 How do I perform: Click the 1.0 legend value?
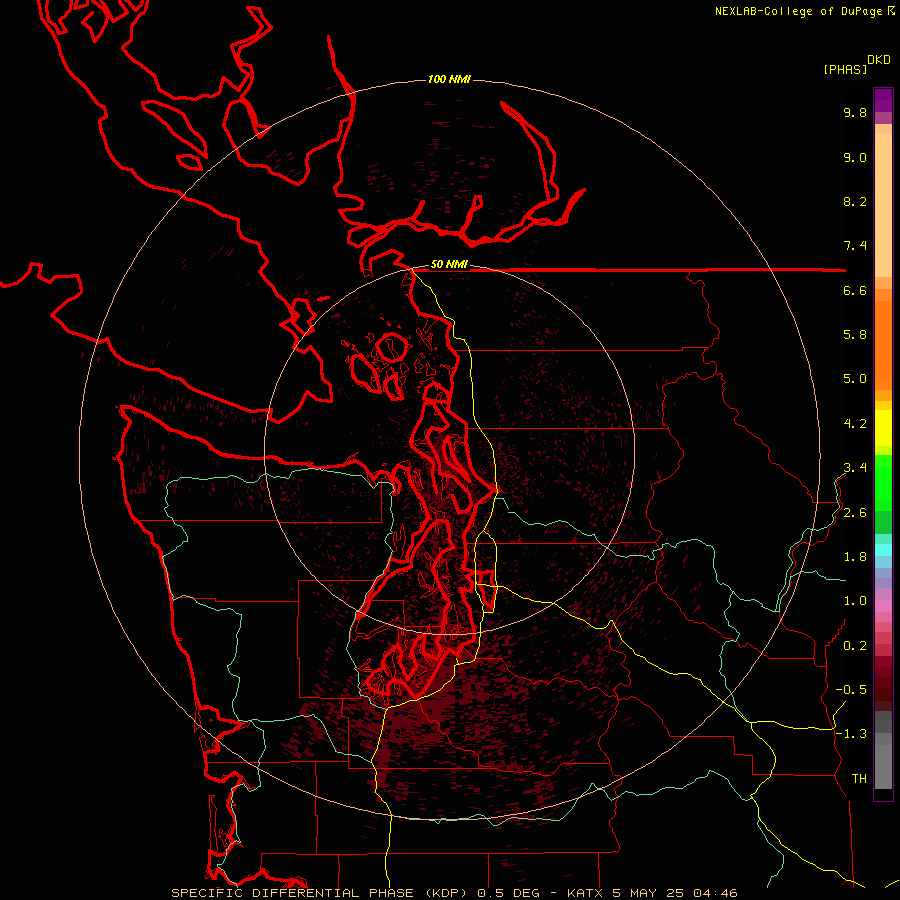(855, 601)
